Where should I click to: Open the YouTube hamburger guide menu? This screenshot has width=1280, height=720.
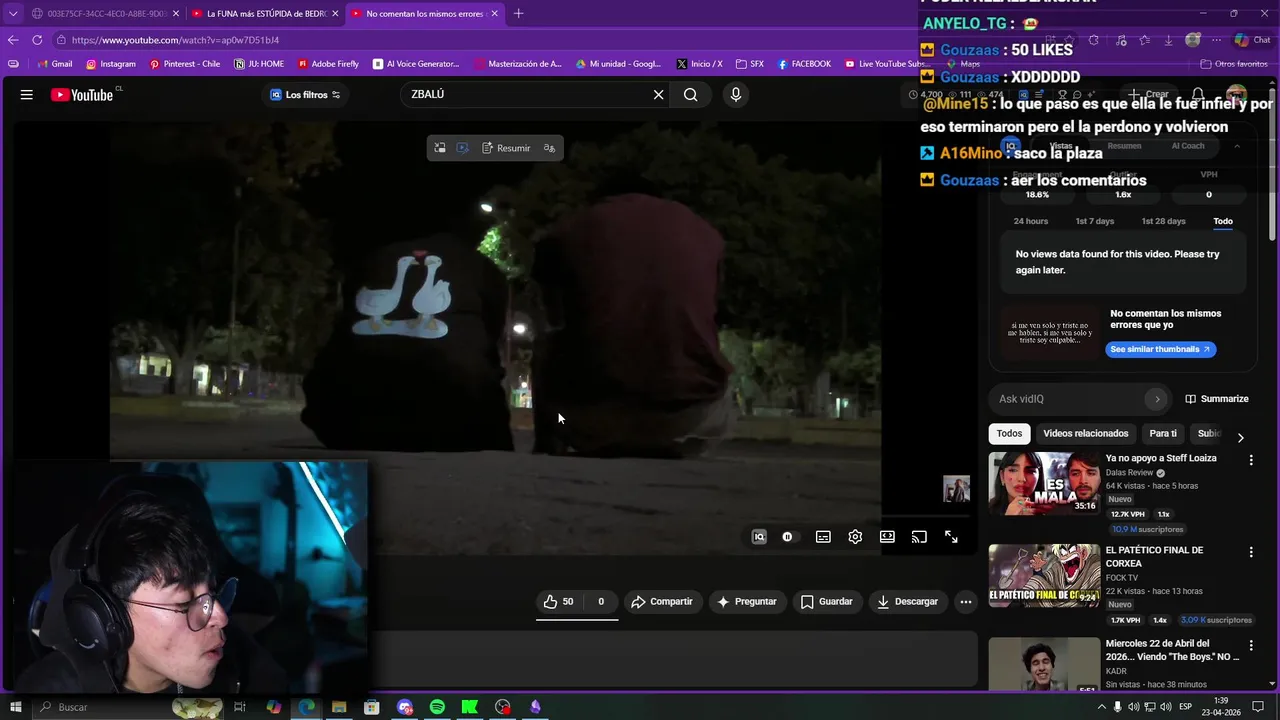[x=27, y=95]
